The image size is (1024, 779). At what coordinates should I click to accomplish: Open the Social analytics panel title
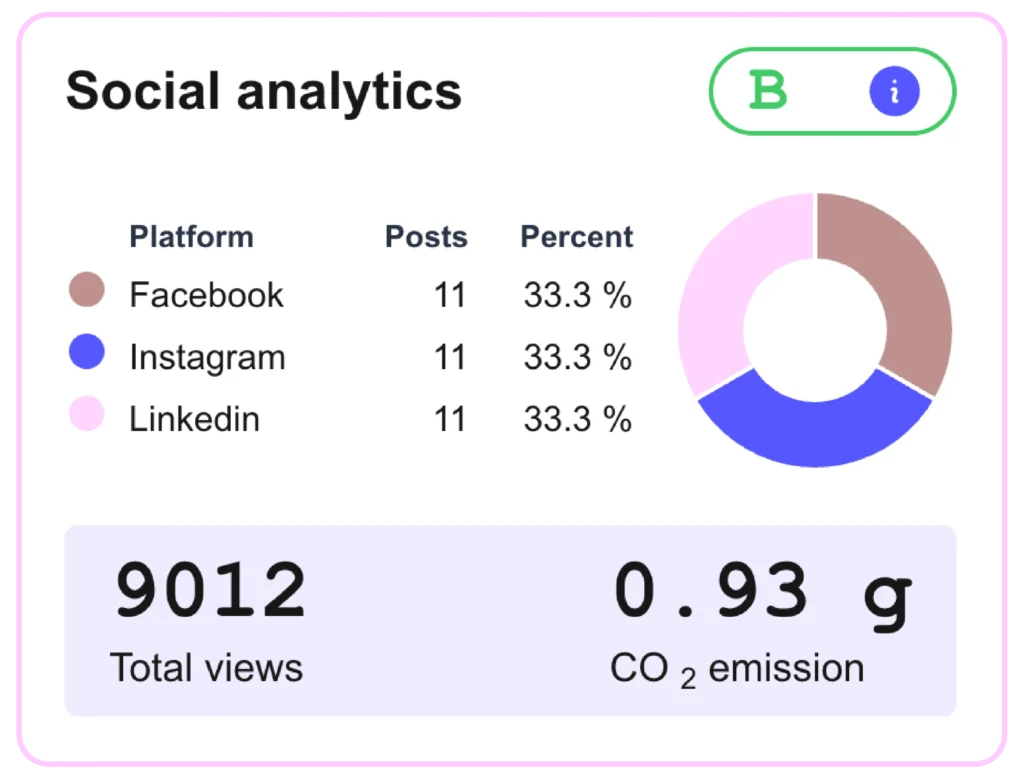[x=263, y=91]
